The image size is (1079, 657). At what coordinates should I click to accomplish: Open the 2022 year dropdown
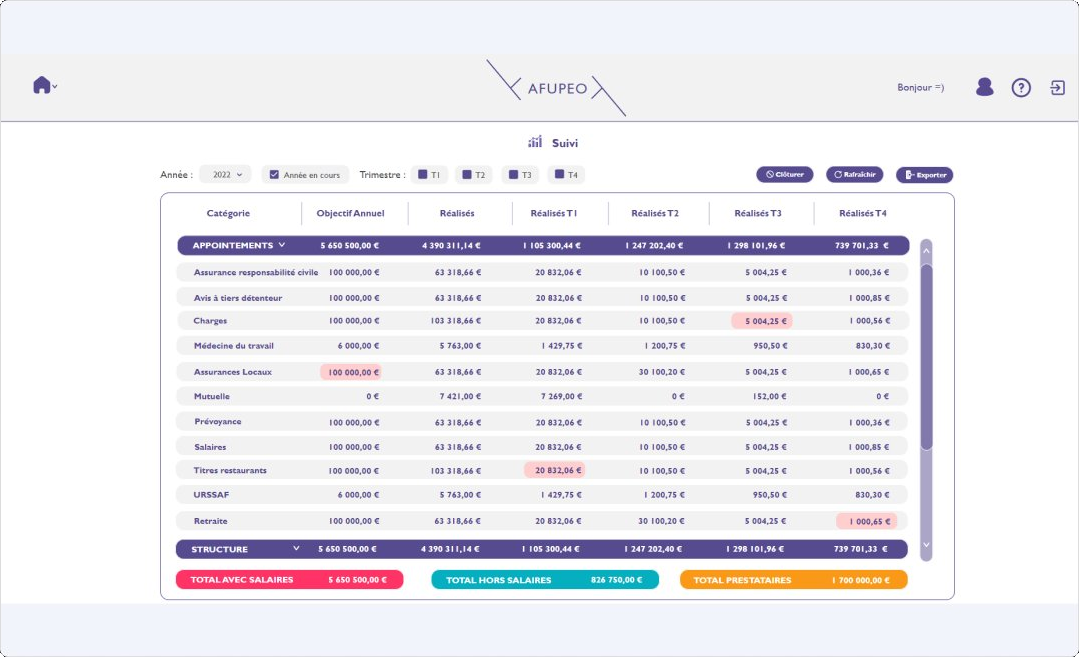coord(226,175)
